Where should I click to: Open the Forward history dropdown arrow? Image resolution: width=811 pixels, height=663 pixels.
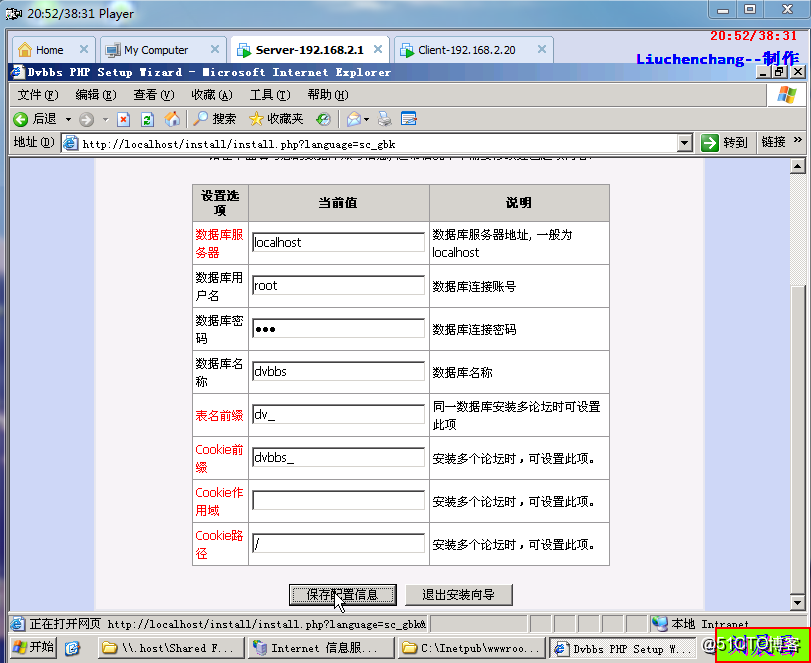(106, 119)
